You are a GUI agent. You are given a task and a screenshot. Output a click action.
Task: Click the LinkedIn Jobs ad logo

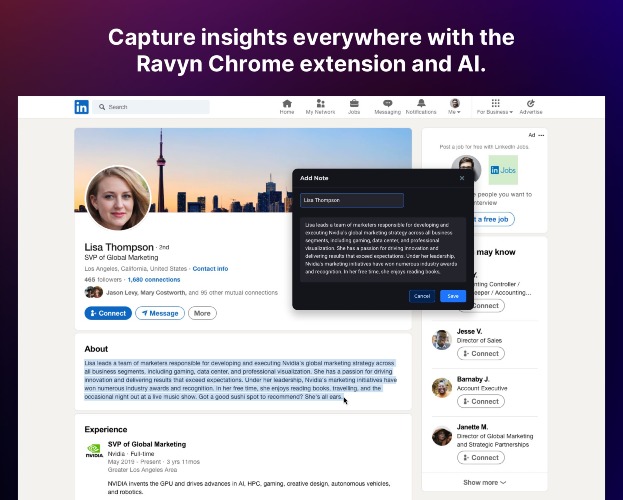(503, 170)
